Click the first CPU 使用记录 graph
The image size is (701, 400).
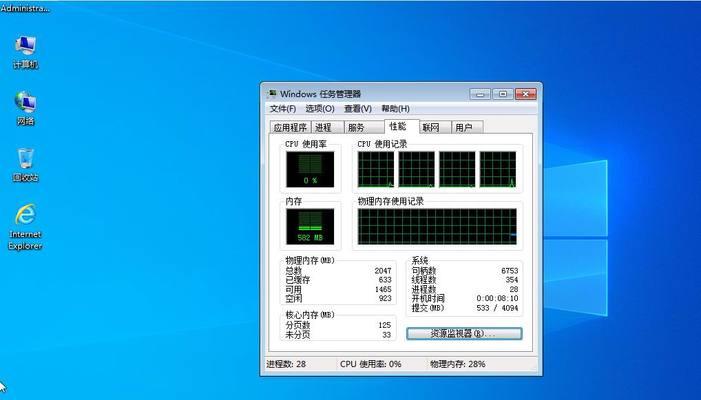(376, 169)
